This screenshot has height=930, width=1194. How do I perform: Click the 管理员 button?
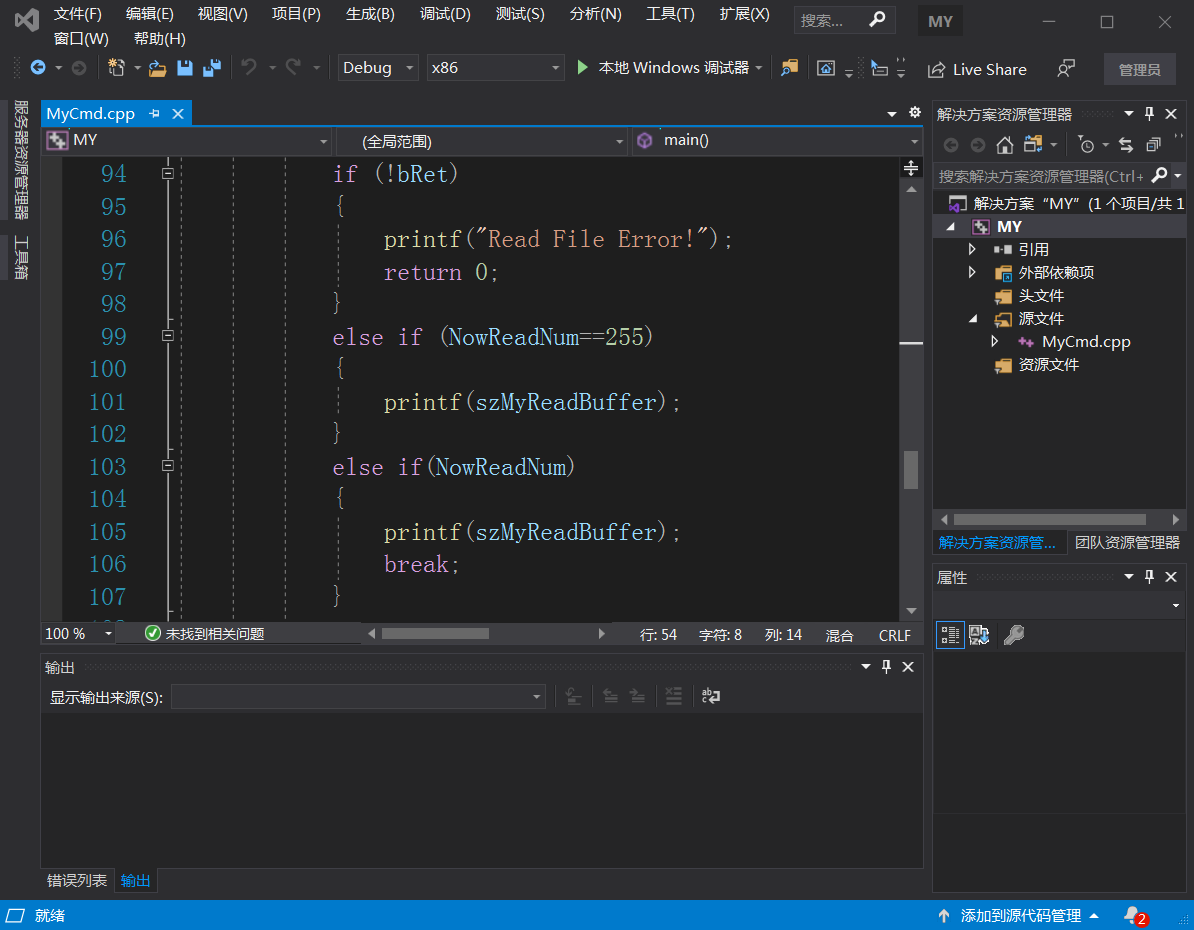point(1139,69)
